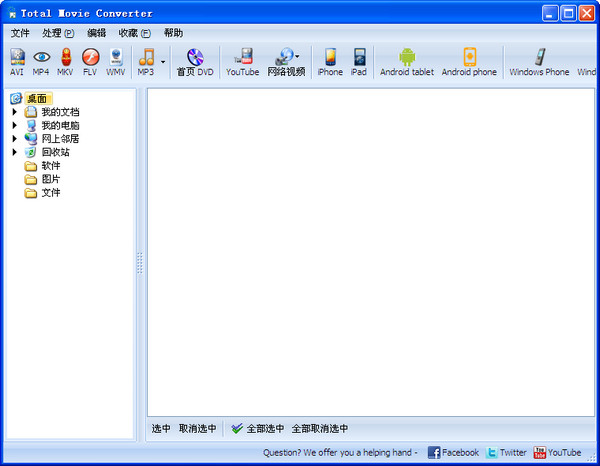Click the empty file list area

tap(371, 253)
